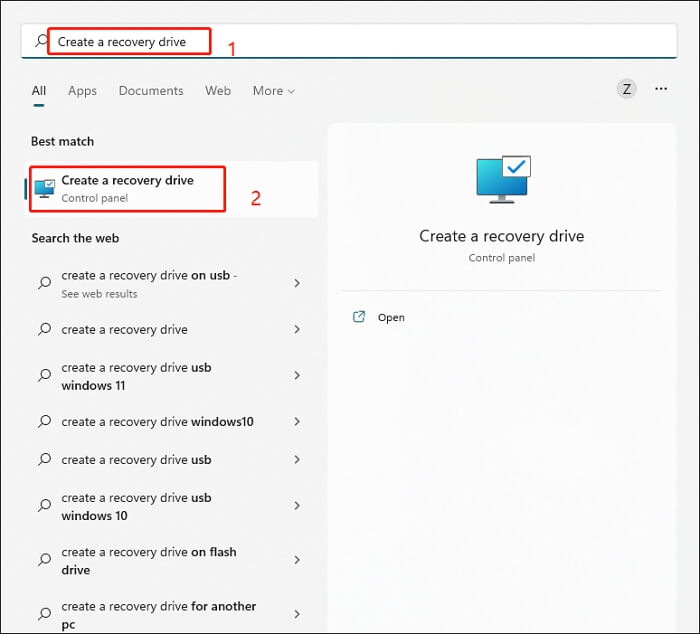The image size is (700, 634).
Task: Select plain 'create a recovery drive' web suggestion
Action: pyautogui.click(x=172, y=330)
